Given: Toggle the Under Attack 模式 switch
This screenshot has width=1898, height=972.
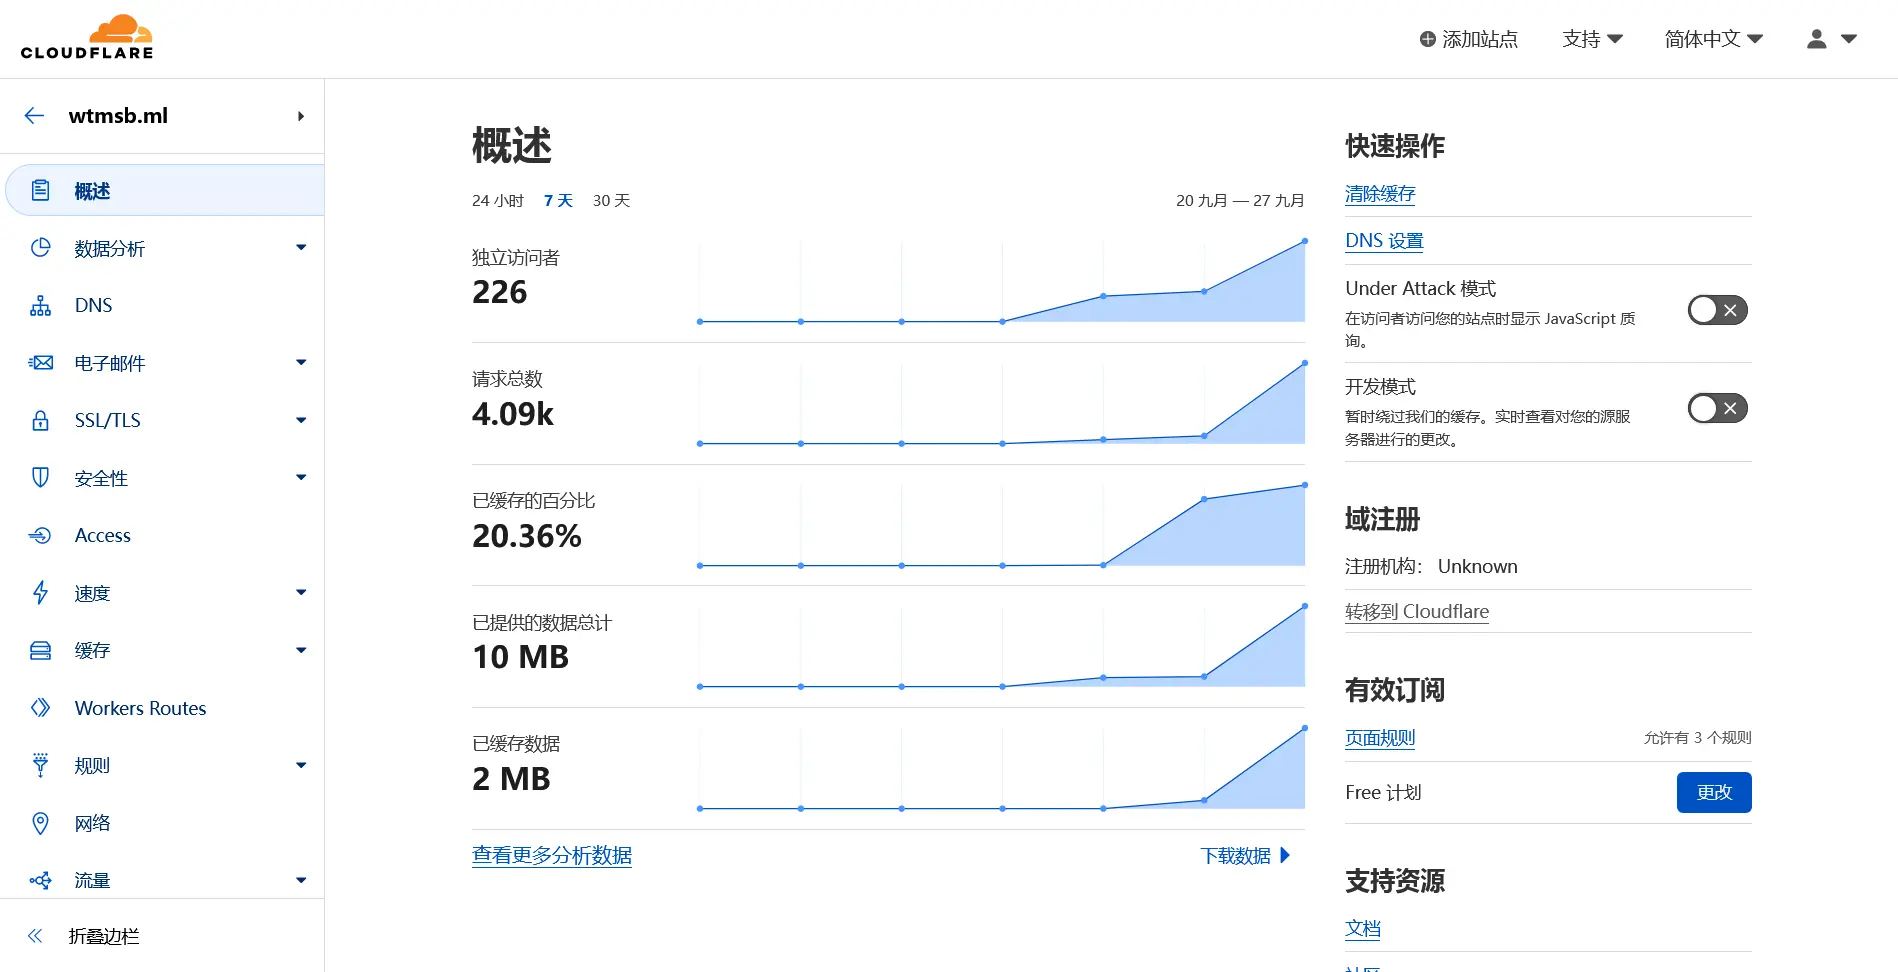Looking at the screenshot, I should [1718, 310].
